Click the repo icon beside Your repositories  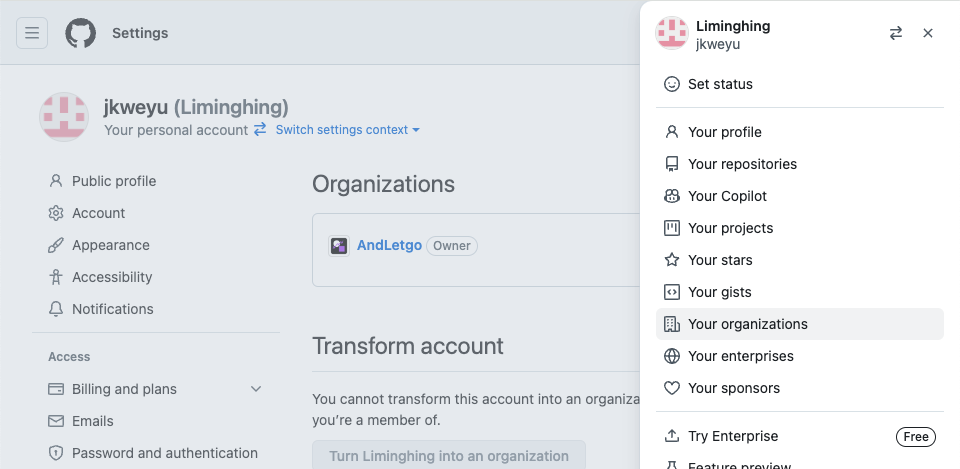[672, 164]
